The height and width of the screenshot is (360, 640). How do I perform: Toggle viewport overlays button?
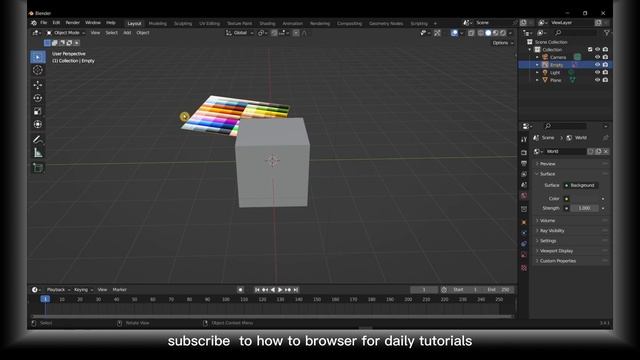point(454,33)
